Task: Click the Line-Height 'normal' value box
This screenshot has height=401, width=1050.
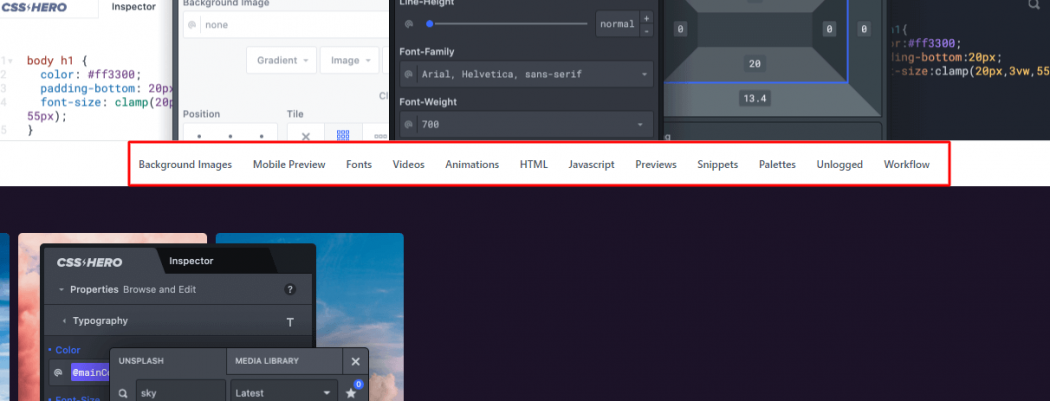Action: (x=617, y=24)
